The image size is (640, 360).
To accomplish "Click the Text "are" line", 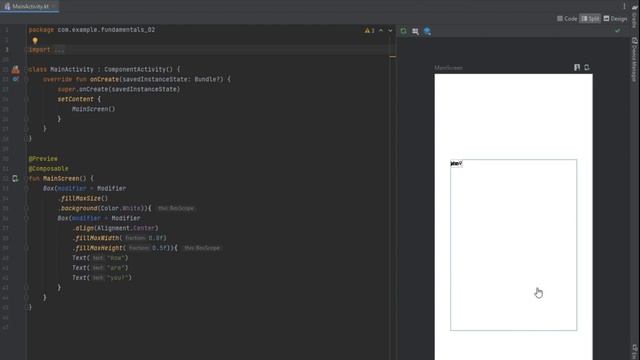I will [100, 268].
